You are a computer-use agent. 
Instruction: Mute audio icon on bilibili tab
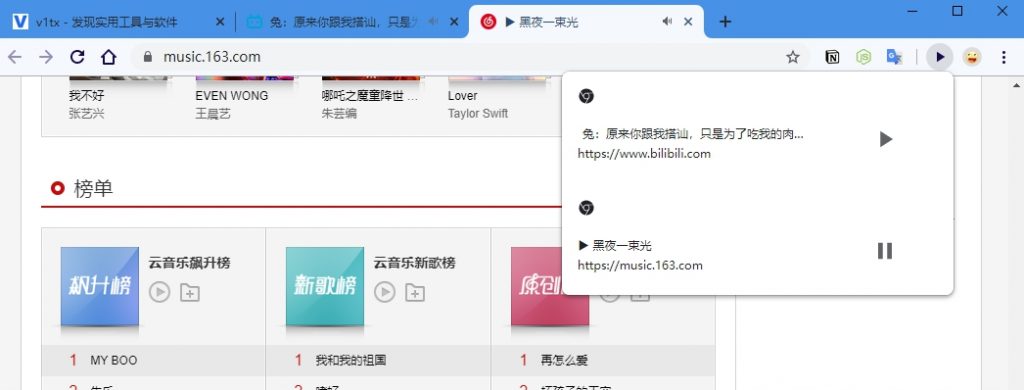[434, 22]
